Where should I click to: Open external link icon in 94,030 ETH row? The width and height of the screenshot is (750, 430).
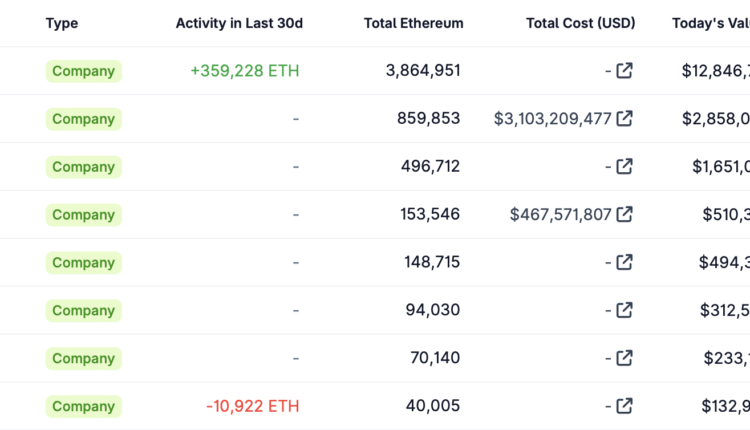pos(625,310)
